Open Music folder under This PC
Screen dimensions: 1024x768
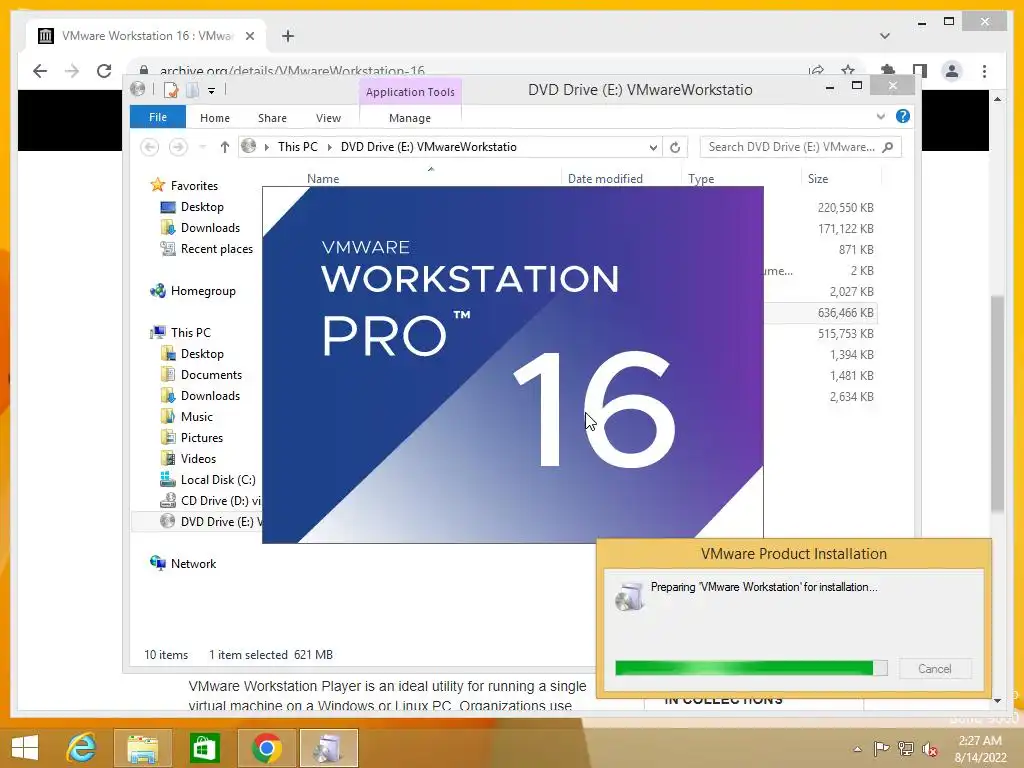coord(197,417)
